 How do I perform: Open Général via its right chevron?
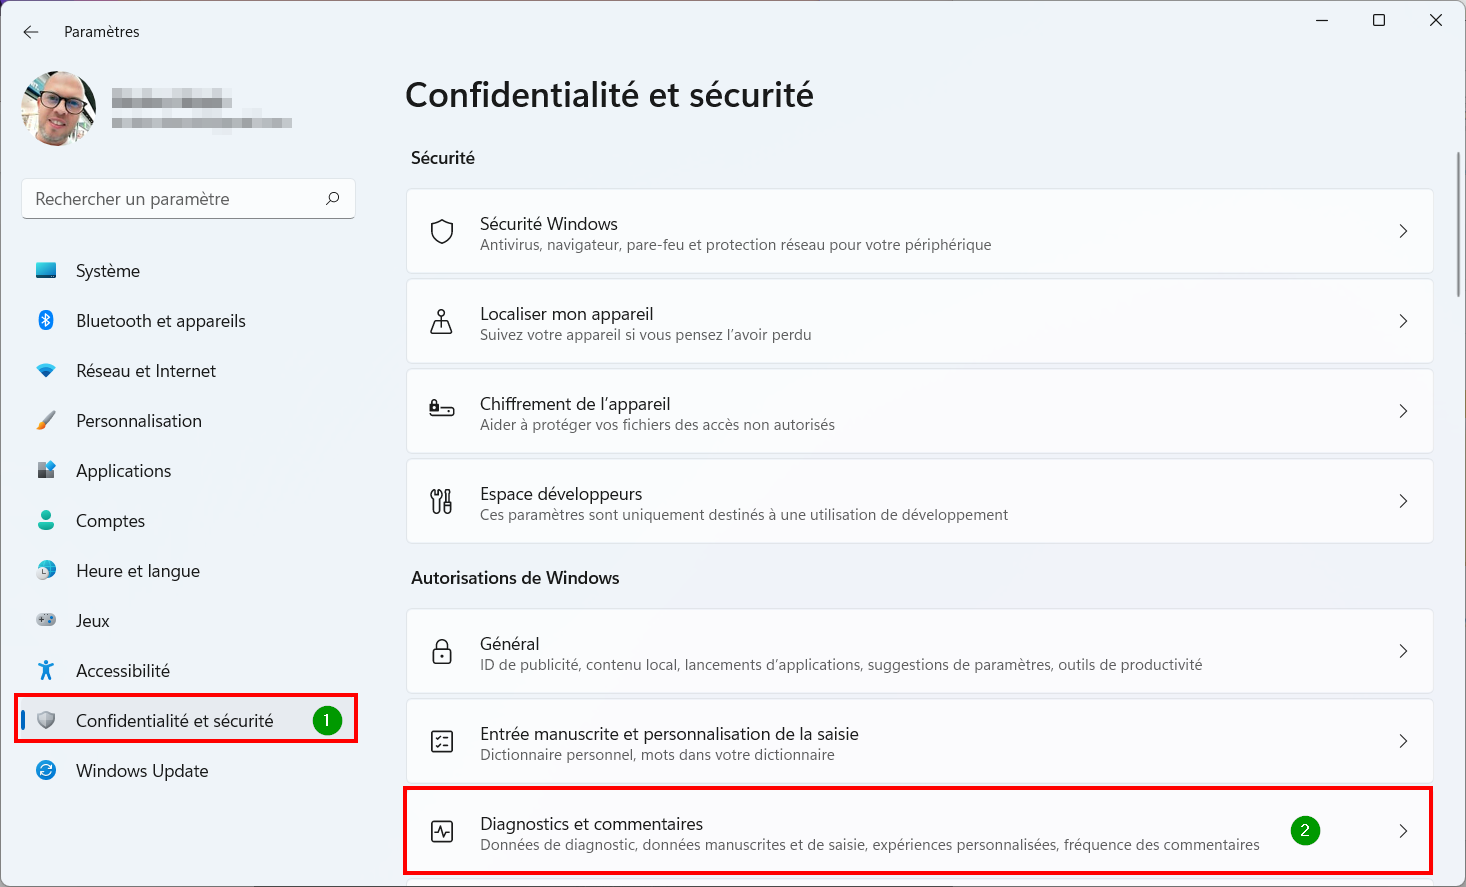pyautogui.click(x=1403, y=651)
